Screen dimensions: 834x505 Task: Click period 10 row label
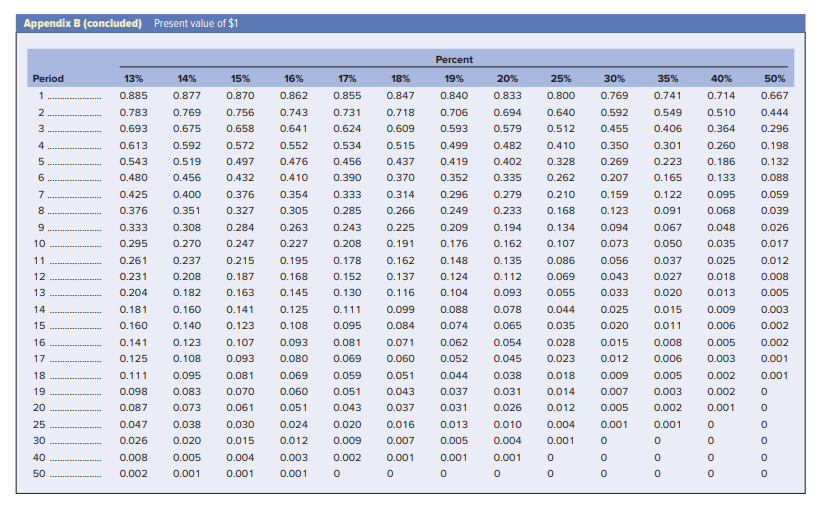[x=39, y=244]
